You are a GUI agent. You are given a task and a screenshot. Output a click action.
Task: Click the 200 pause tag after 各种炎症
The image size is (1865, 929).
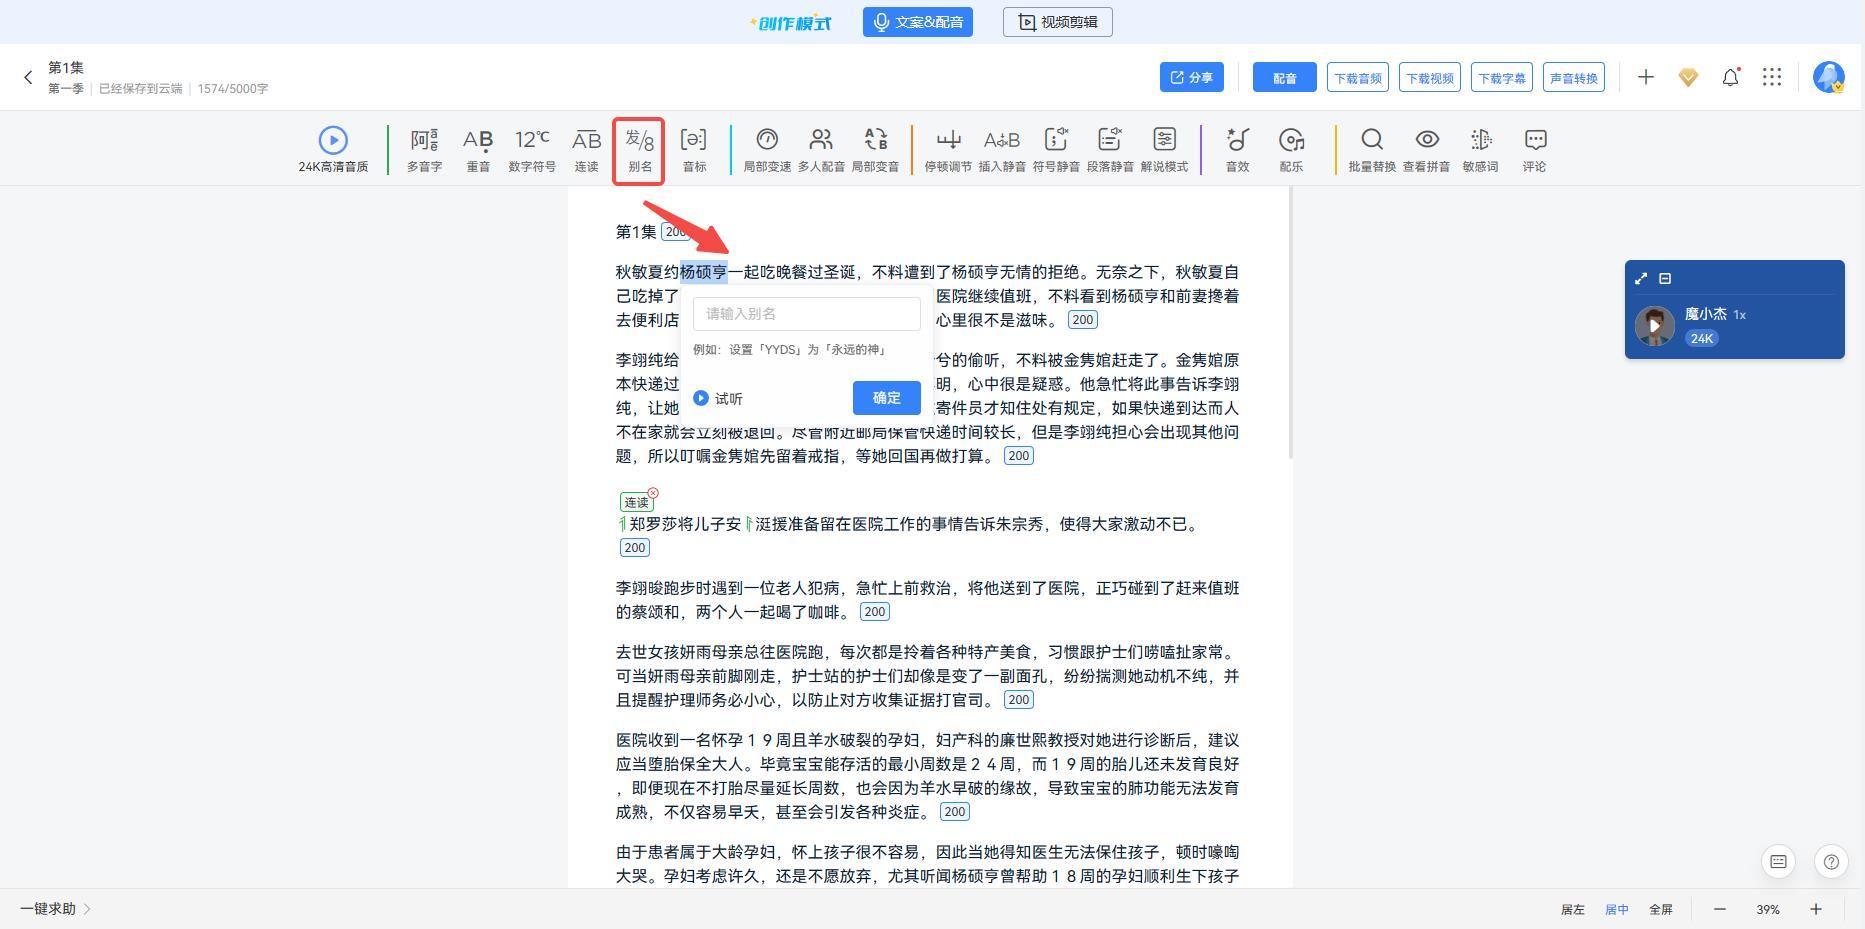pyautogui.click(x=954, y=812)
